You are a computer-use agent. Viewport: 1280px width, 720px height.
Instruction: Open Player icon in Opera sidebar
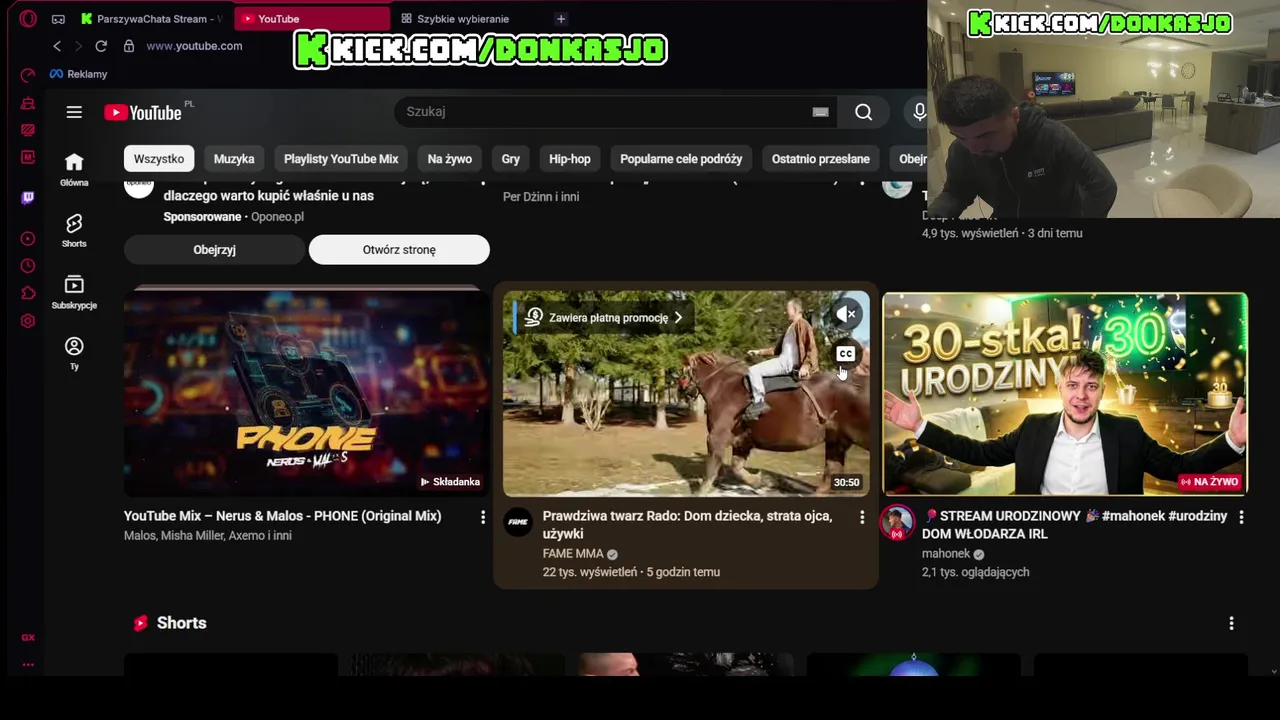28,239
